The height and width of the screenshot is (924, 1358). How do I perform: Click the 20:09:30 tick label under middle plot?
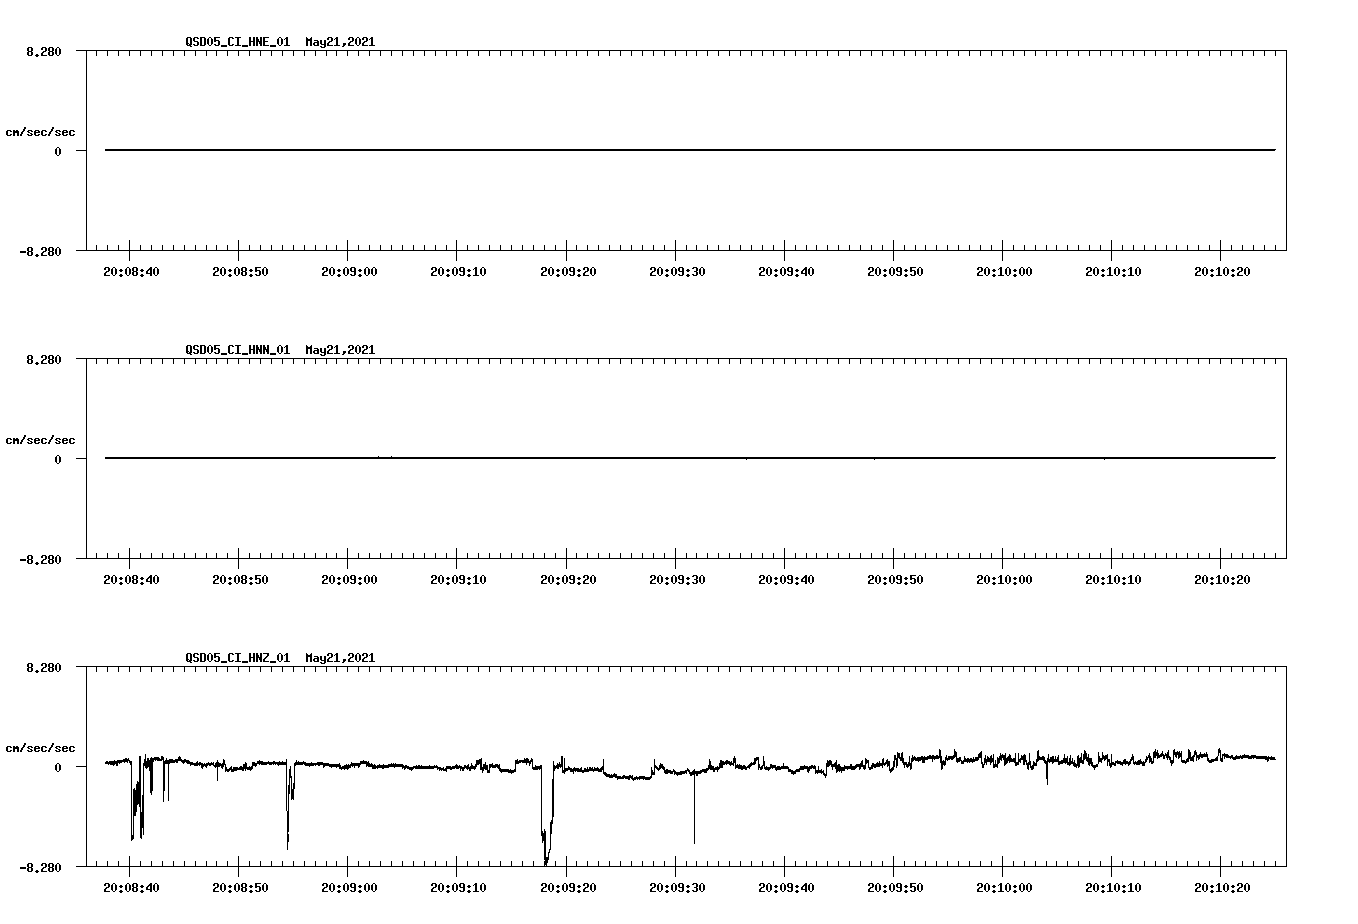[677, 578]
